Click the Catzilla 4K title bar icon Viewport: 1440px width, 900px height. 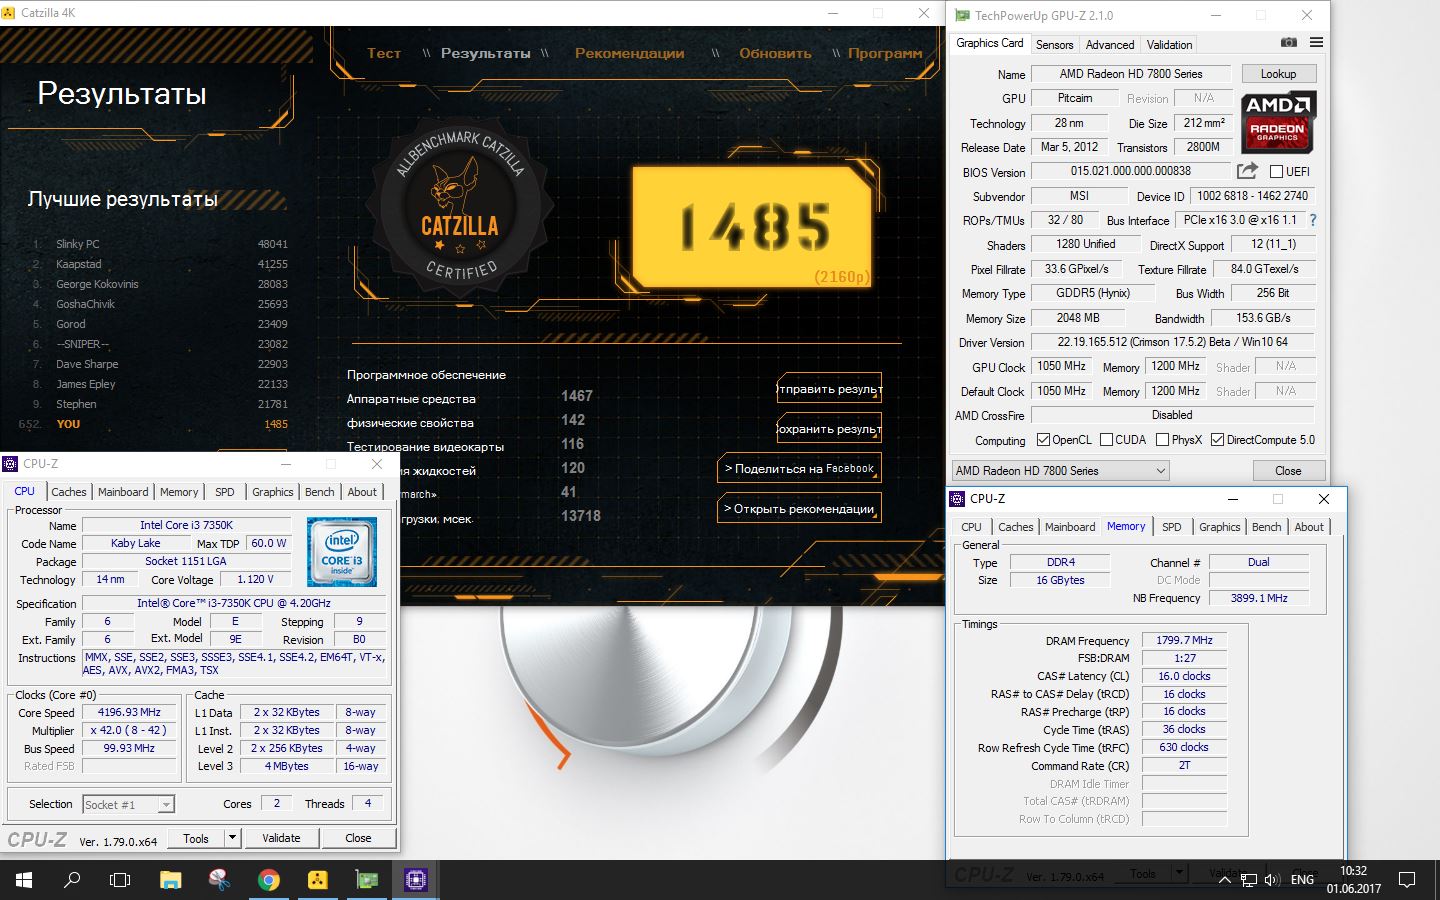(x=10, y=13)
